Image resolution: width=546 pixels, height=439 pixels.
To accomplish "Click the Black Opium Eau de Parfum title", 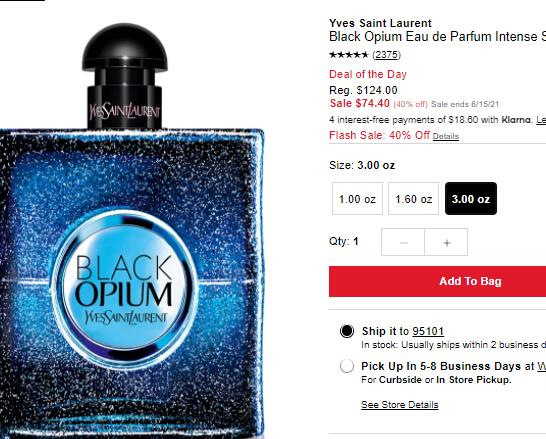I will [437, 37].
